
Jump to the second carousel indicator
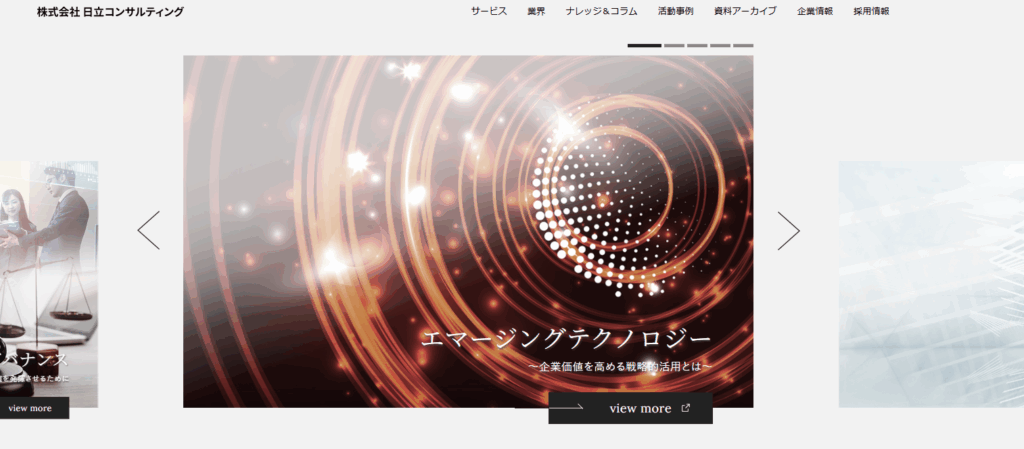(x=674, y=46)
